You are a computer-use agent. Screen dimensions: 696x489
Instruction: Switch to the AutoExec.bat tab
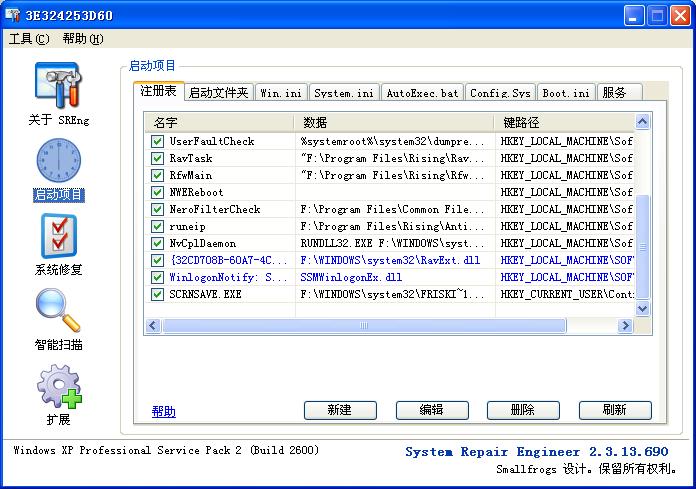[x=422, y=93]
